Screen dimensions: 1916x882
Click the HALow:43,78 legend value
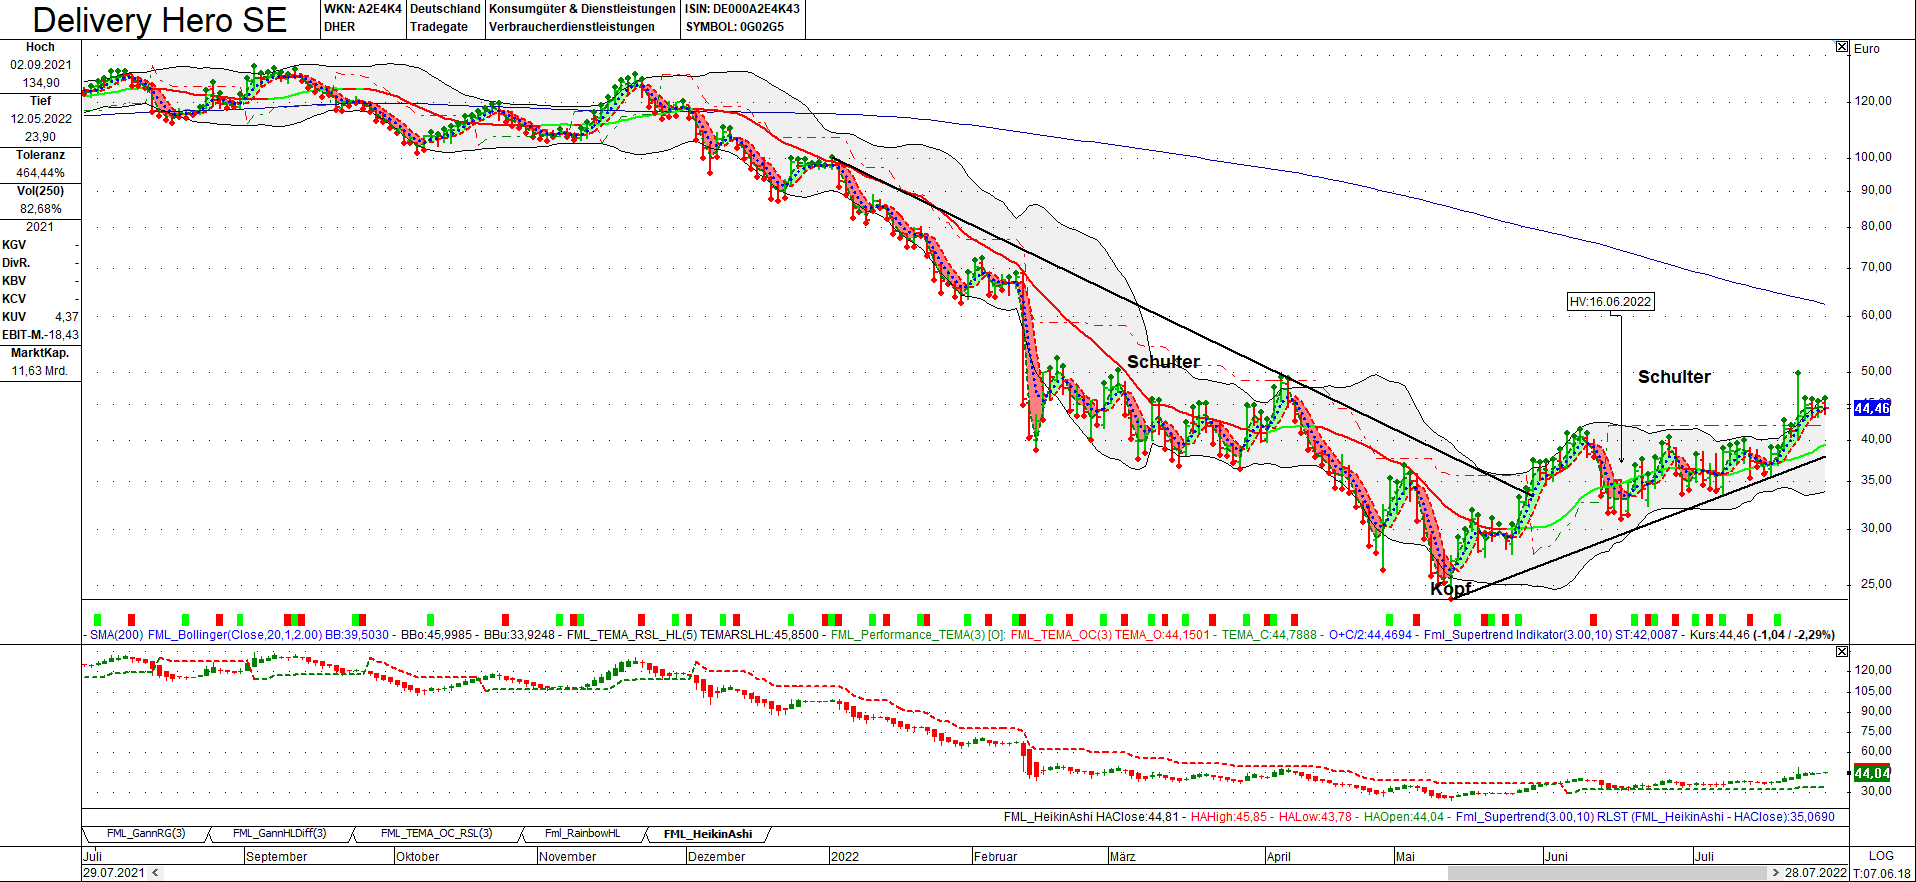pos(1315,817)
